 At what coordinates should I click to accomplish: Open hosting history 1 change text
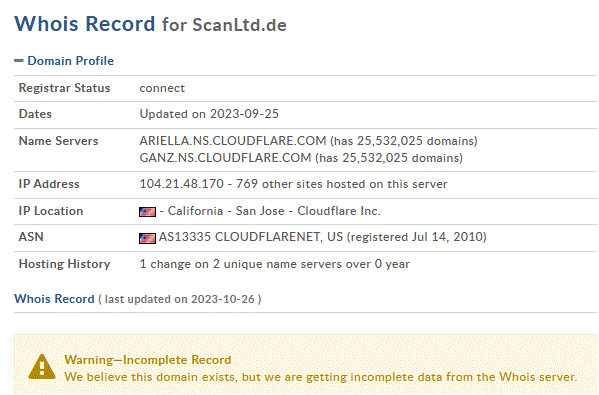[275, 264]
